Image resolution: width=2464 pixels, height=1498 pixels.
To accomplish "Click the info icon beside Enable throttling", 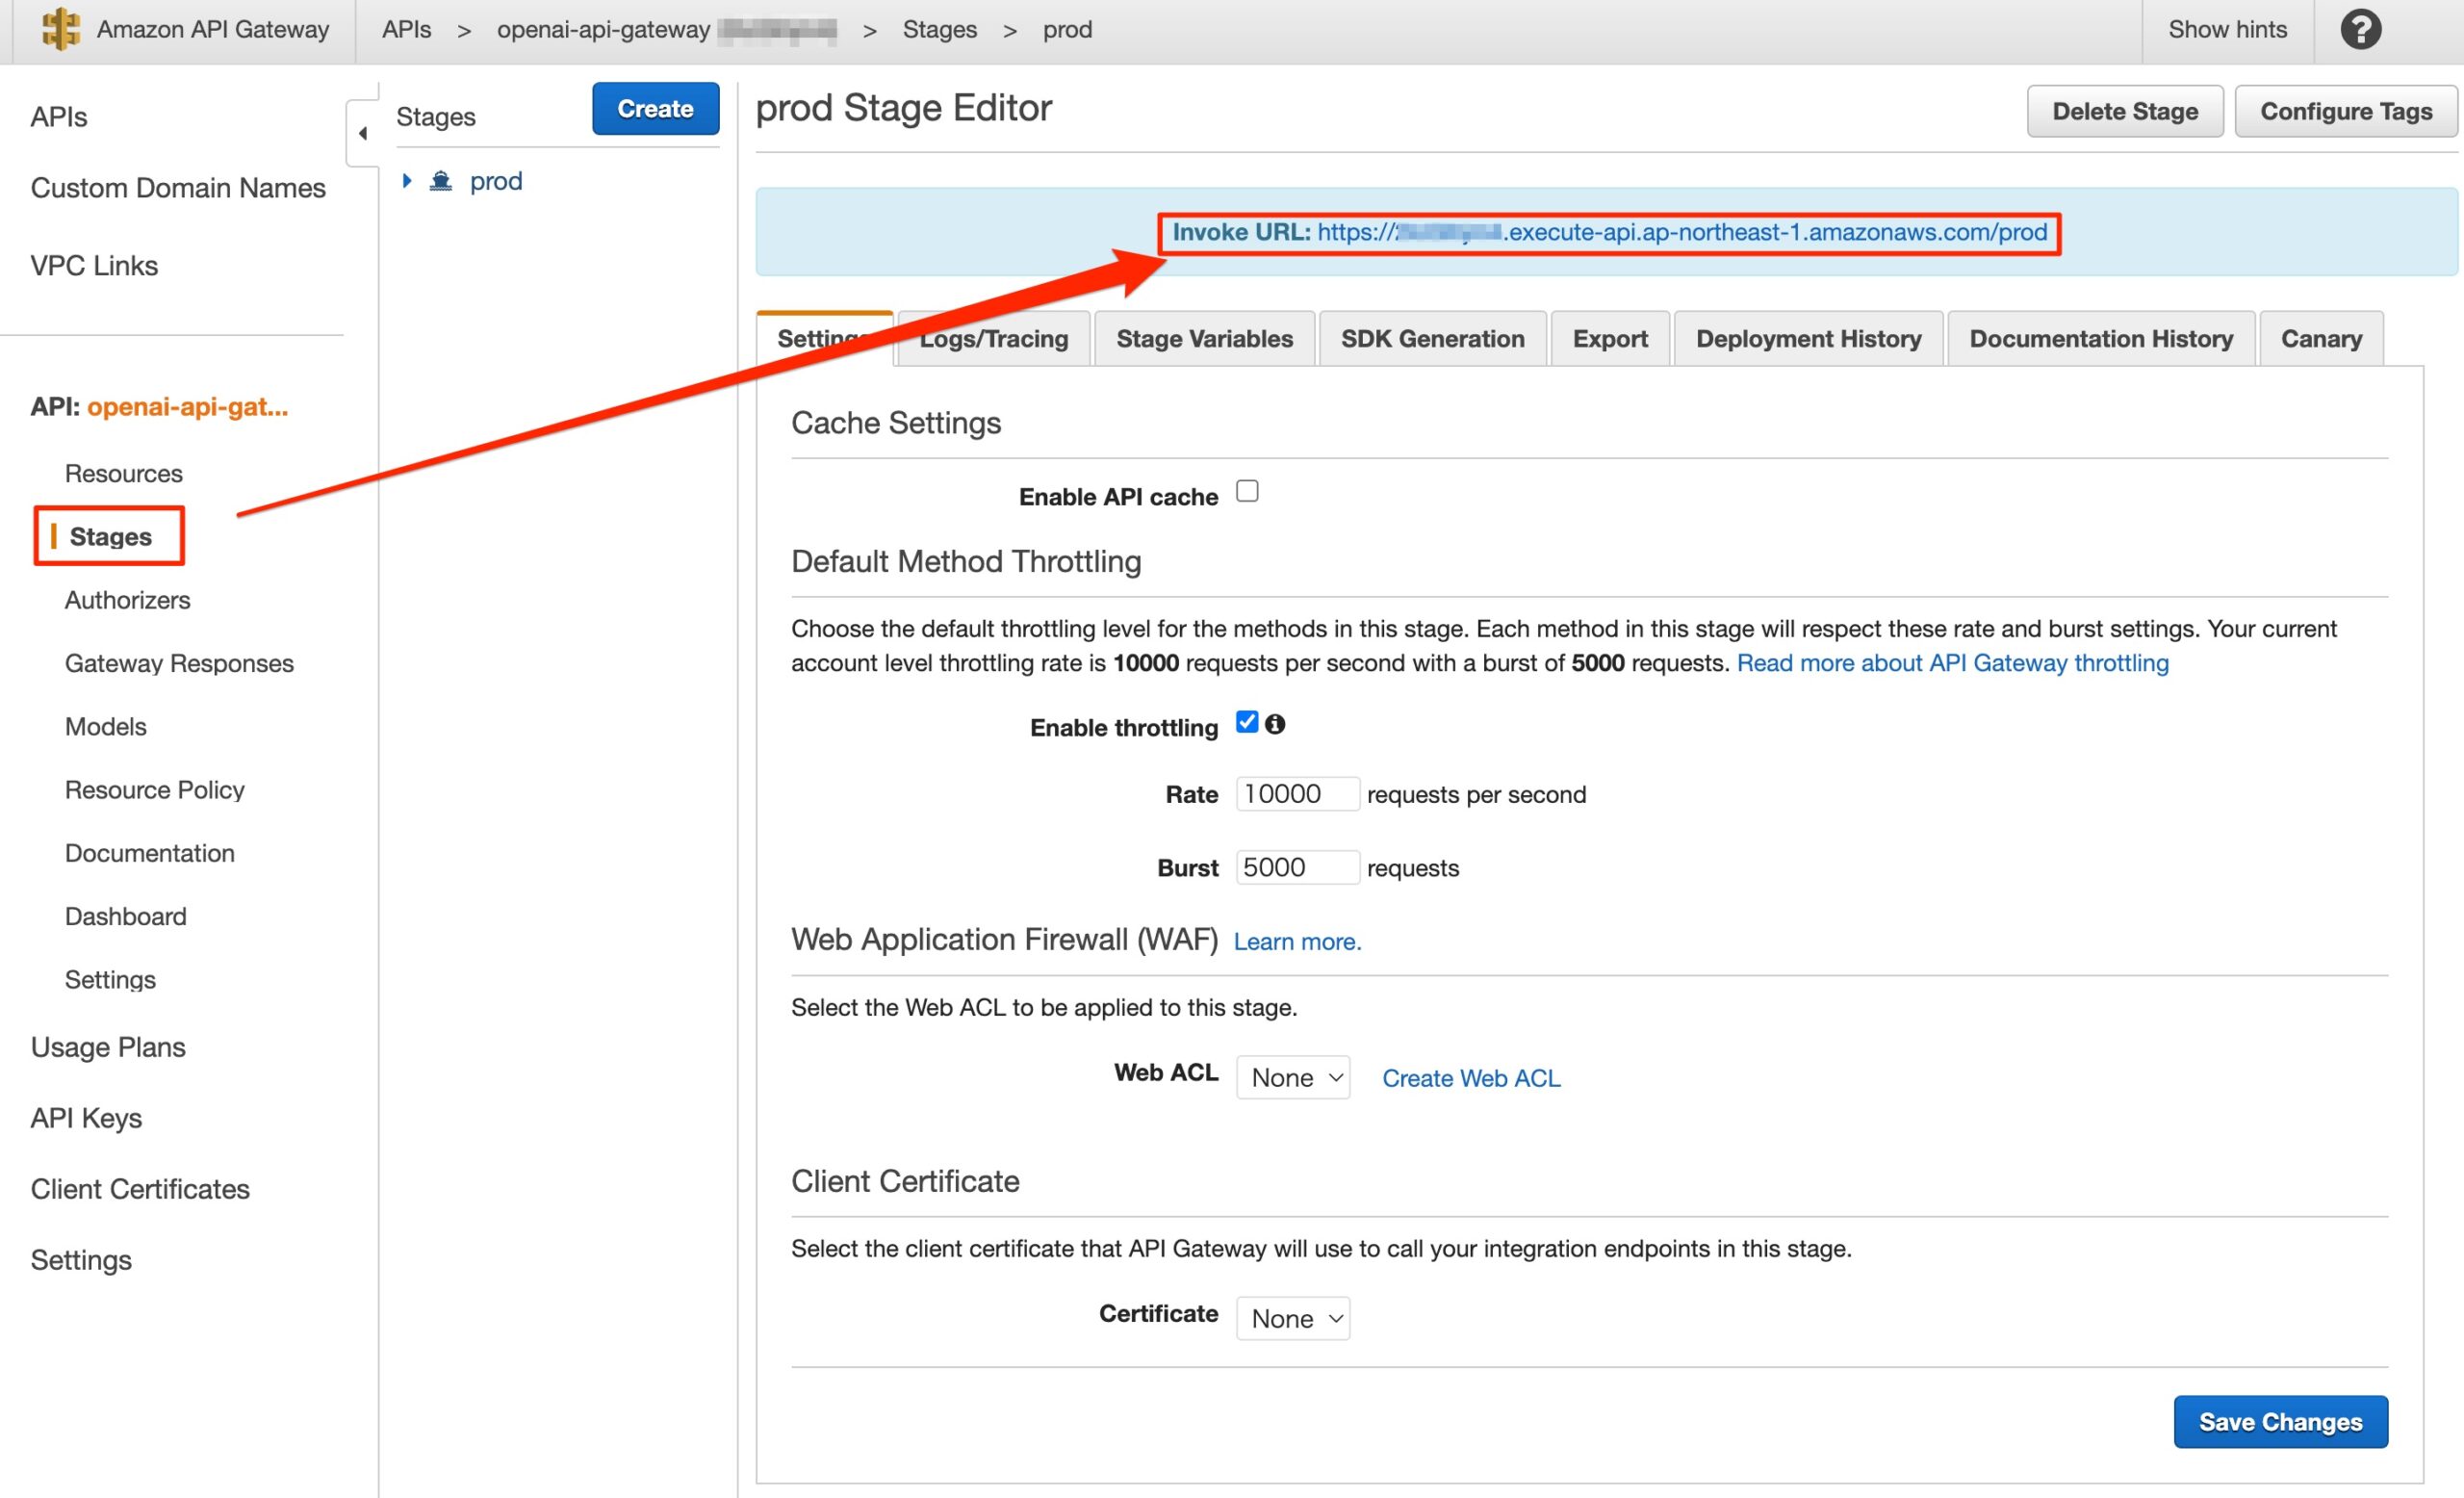I will point(1275,724).
